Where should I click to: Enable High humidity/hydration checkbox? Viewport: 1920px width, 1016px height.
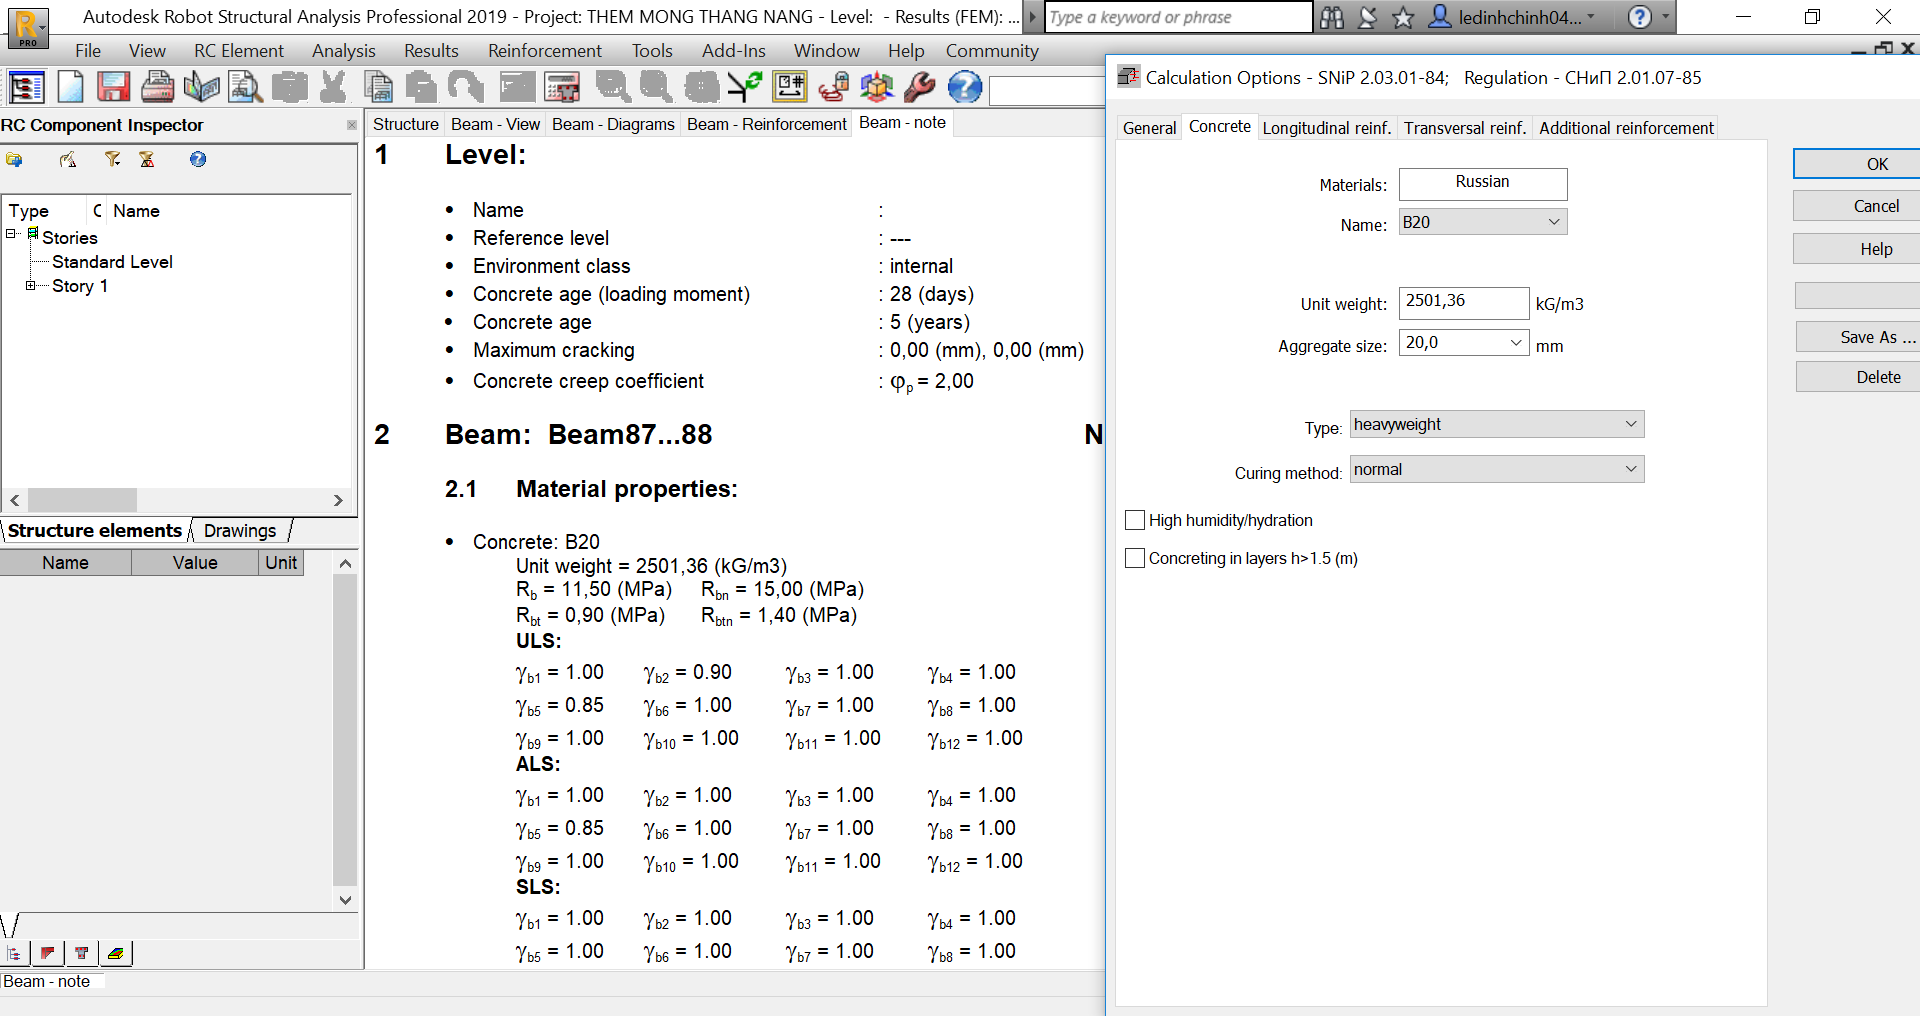point(1134,520)
